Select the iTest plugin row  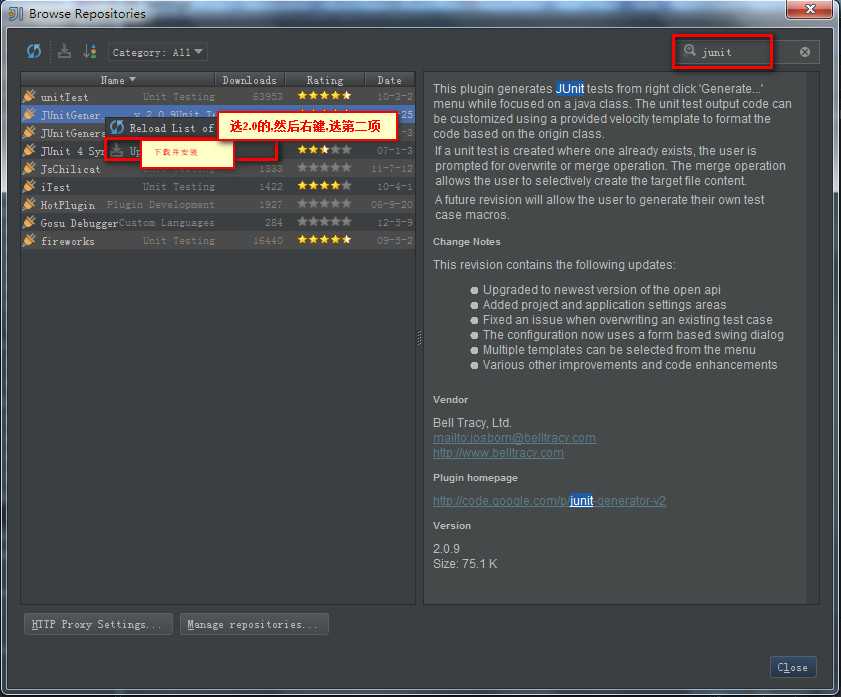click(218, 187)
